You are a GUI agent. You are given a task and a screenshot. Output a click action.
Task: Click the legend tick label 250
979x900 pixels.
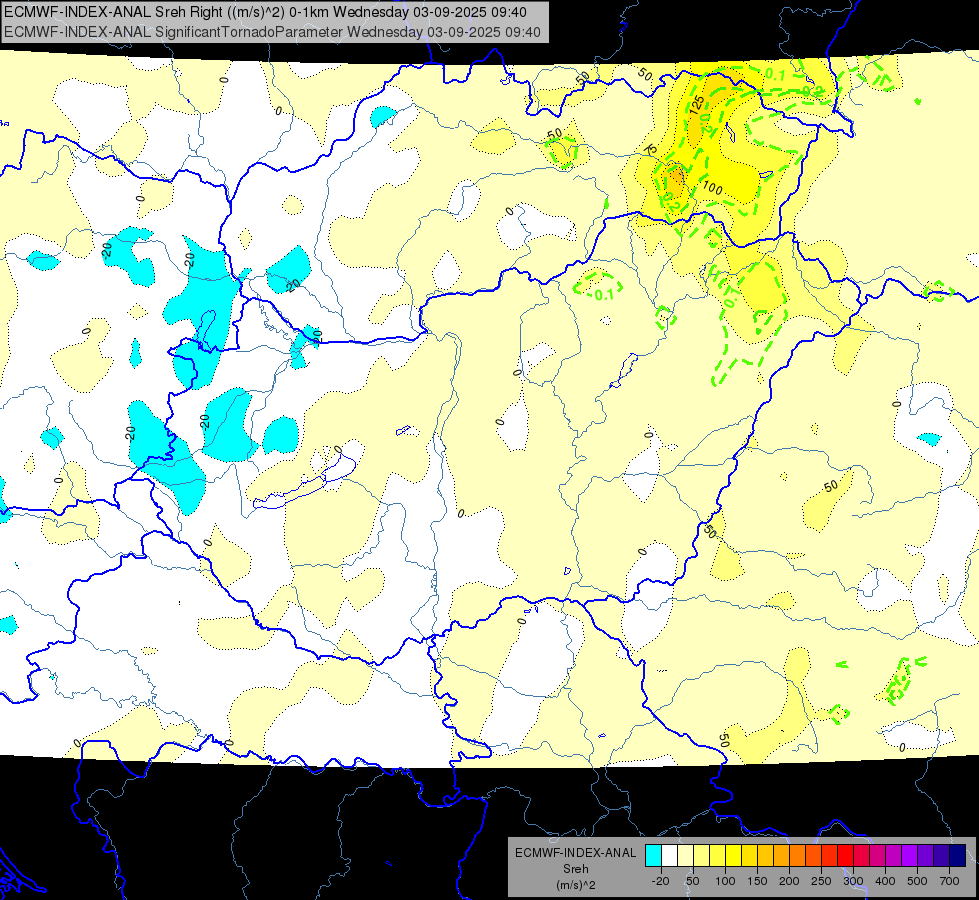point(821,881)
